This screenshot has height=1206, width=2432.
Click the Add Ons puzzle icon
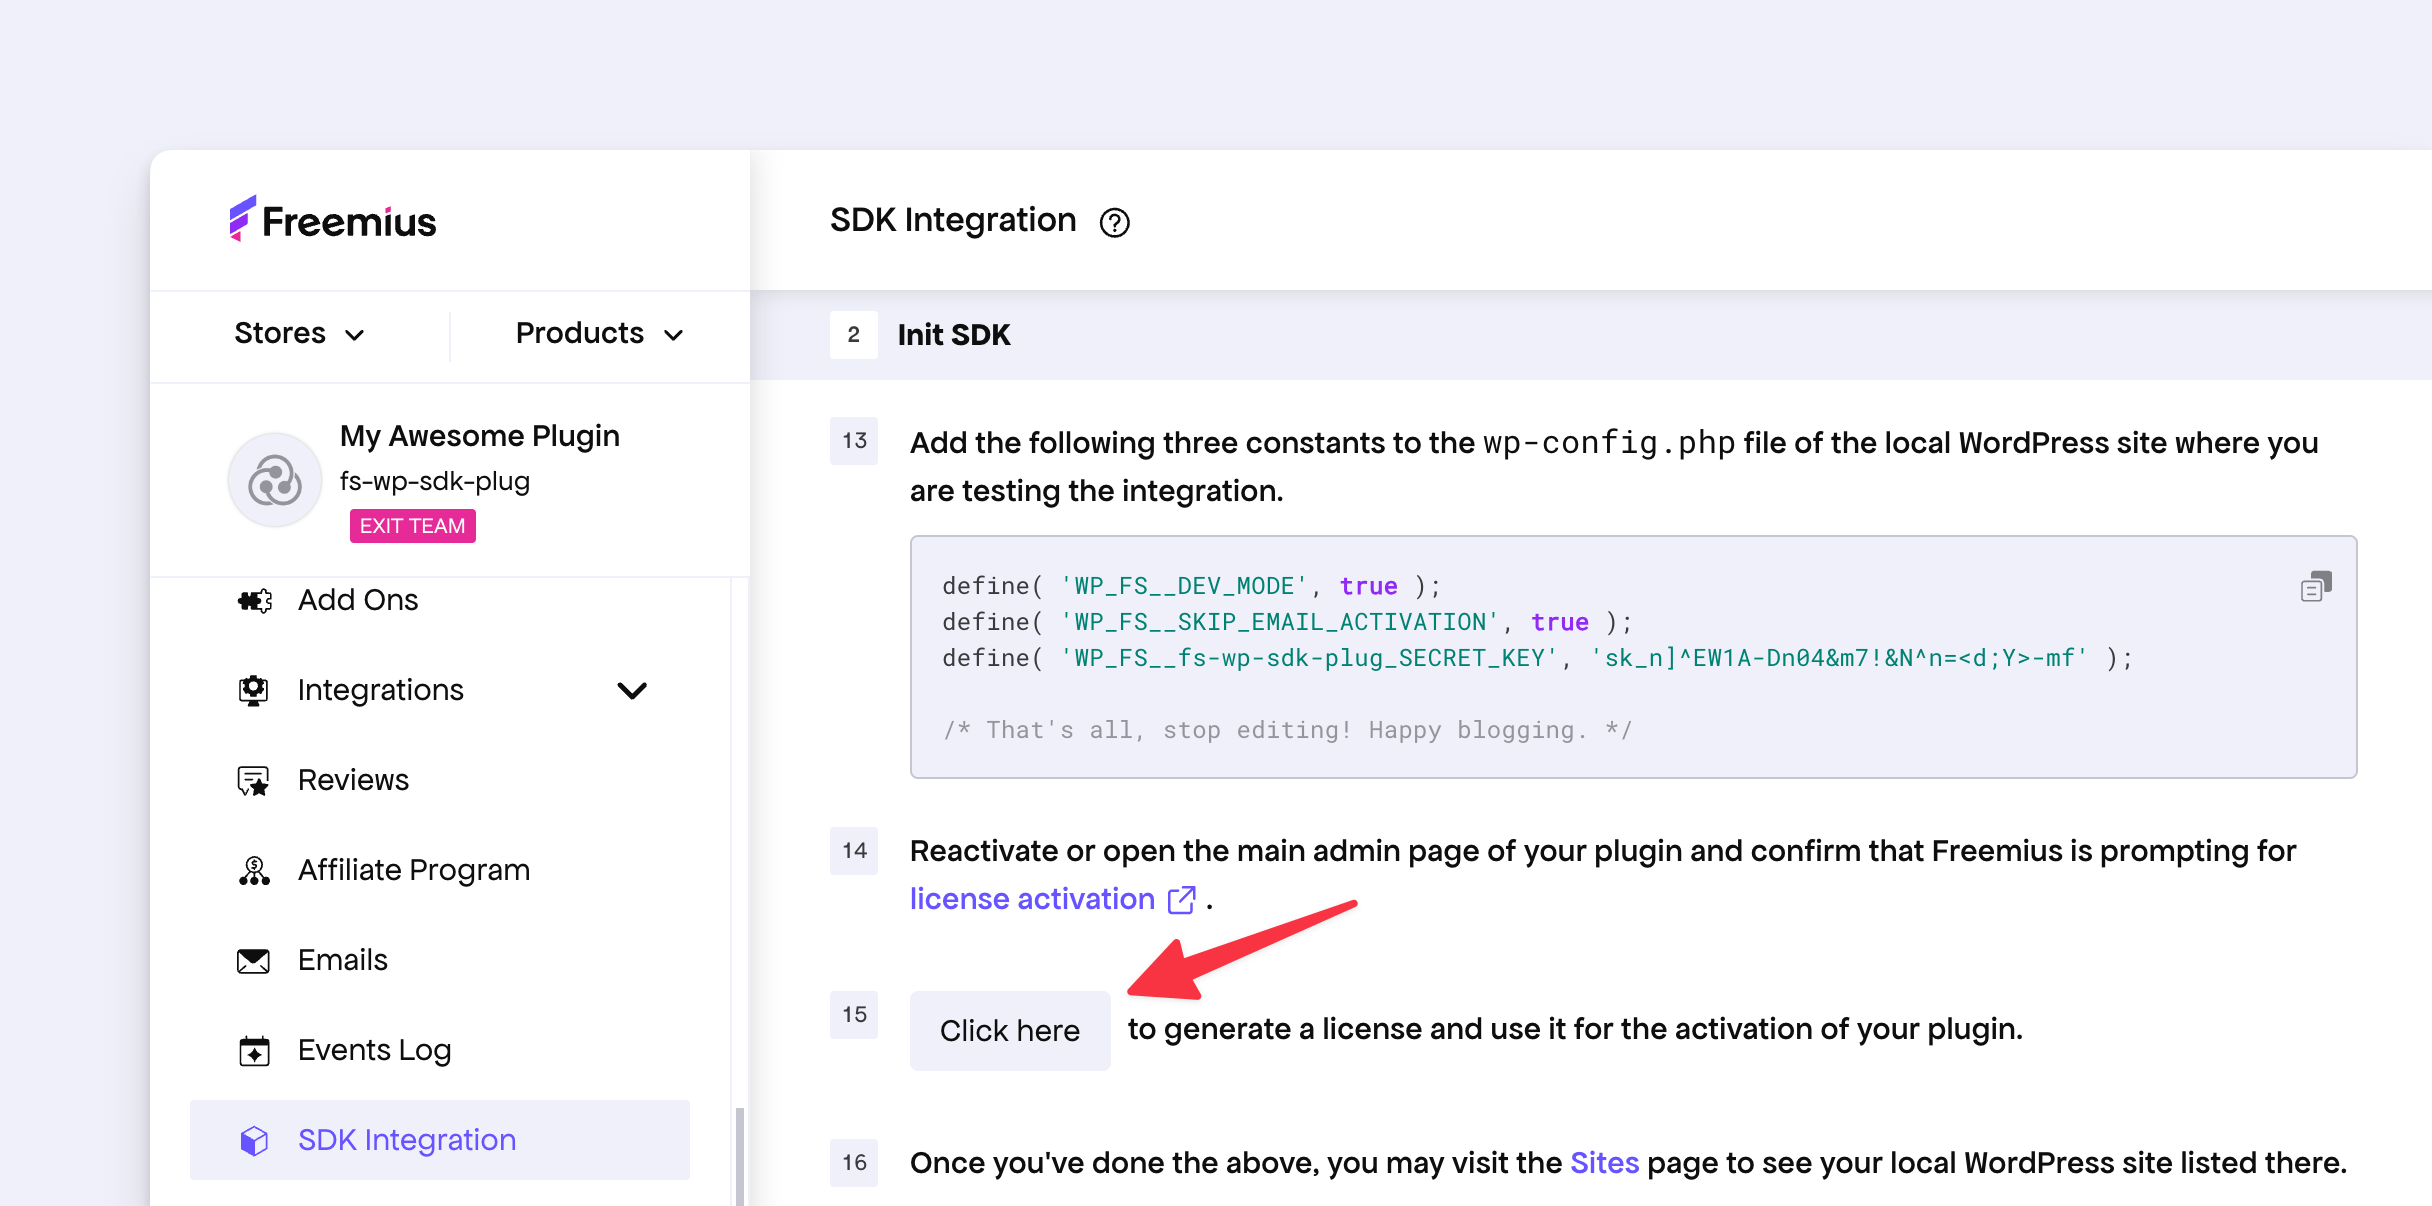coord(255,600)
